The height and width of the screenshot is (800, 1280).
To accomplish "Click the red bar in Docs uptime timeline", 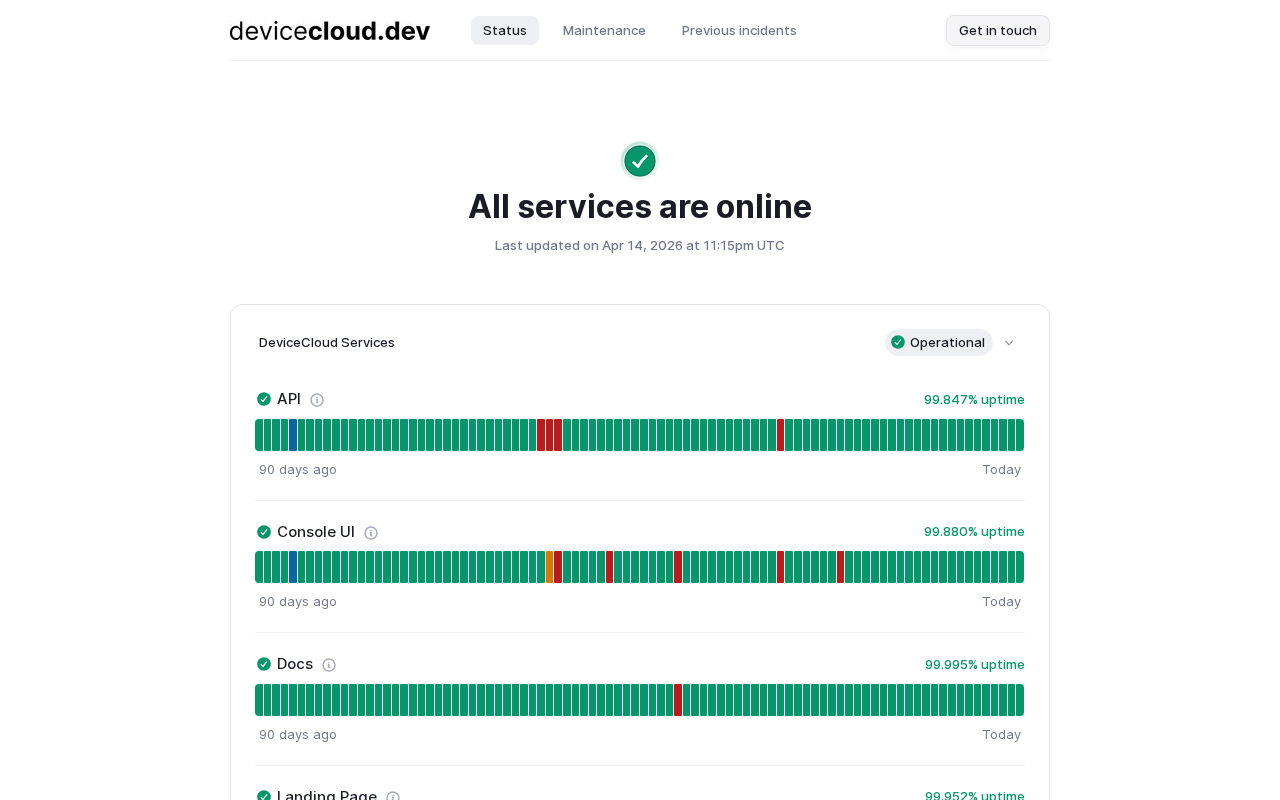I will [x=678, y=700].
